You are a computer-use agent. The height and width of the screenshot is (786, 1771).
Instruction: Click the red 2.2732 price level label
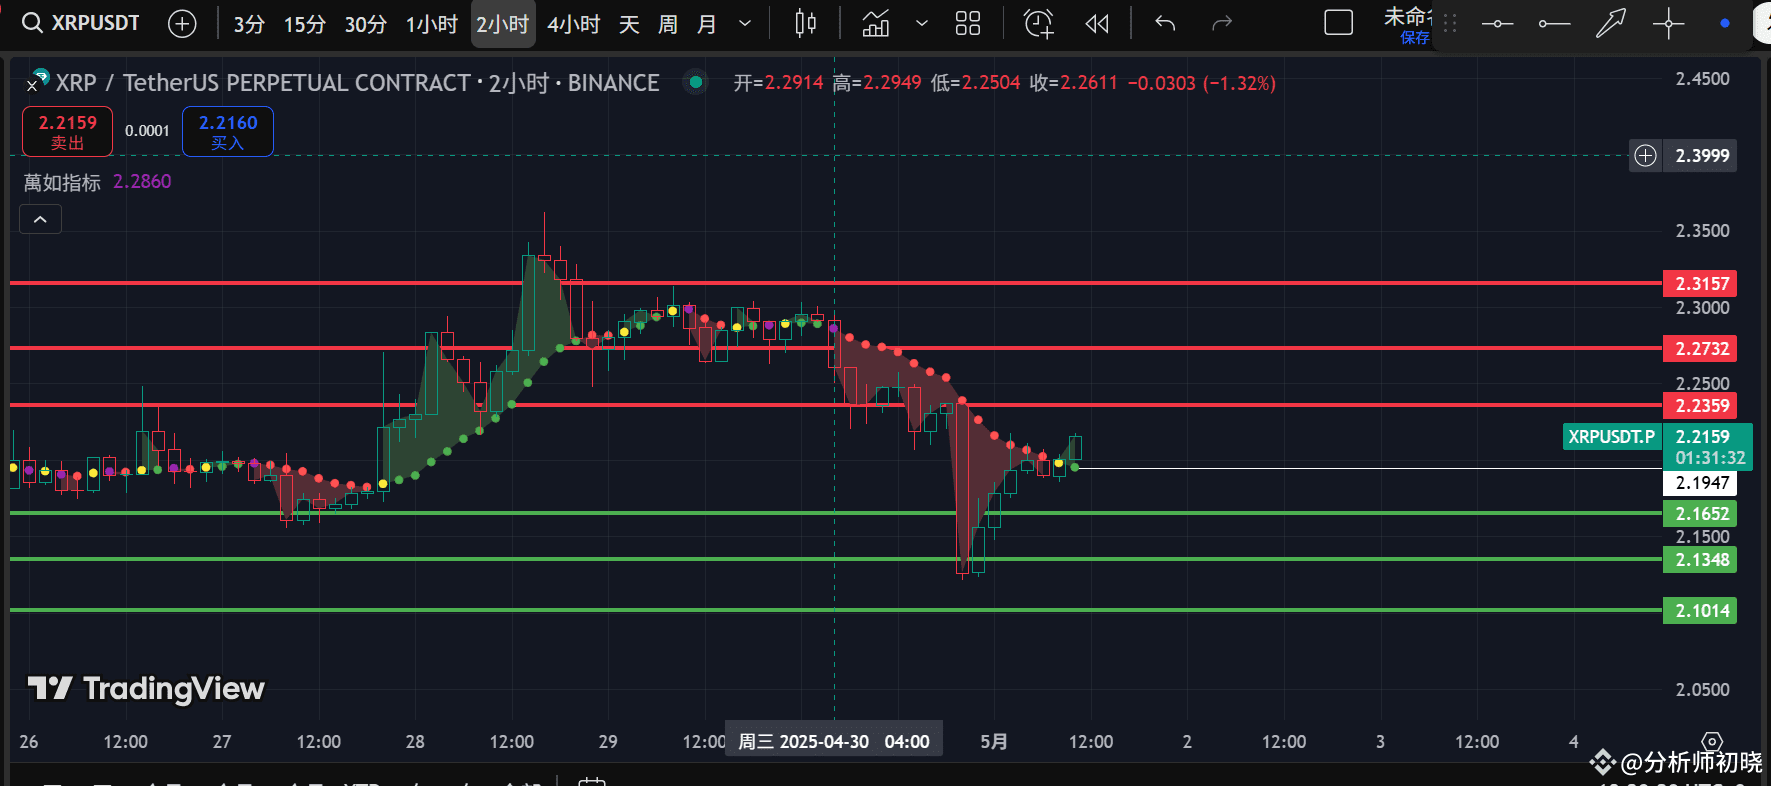pyautogui.click(x=1700, y=349)
